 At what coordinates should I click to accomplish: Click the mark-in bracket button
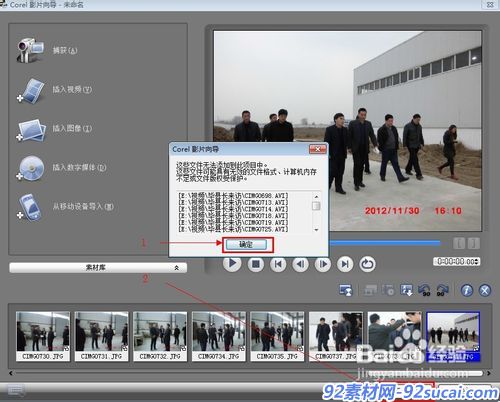tap(459, 243)
